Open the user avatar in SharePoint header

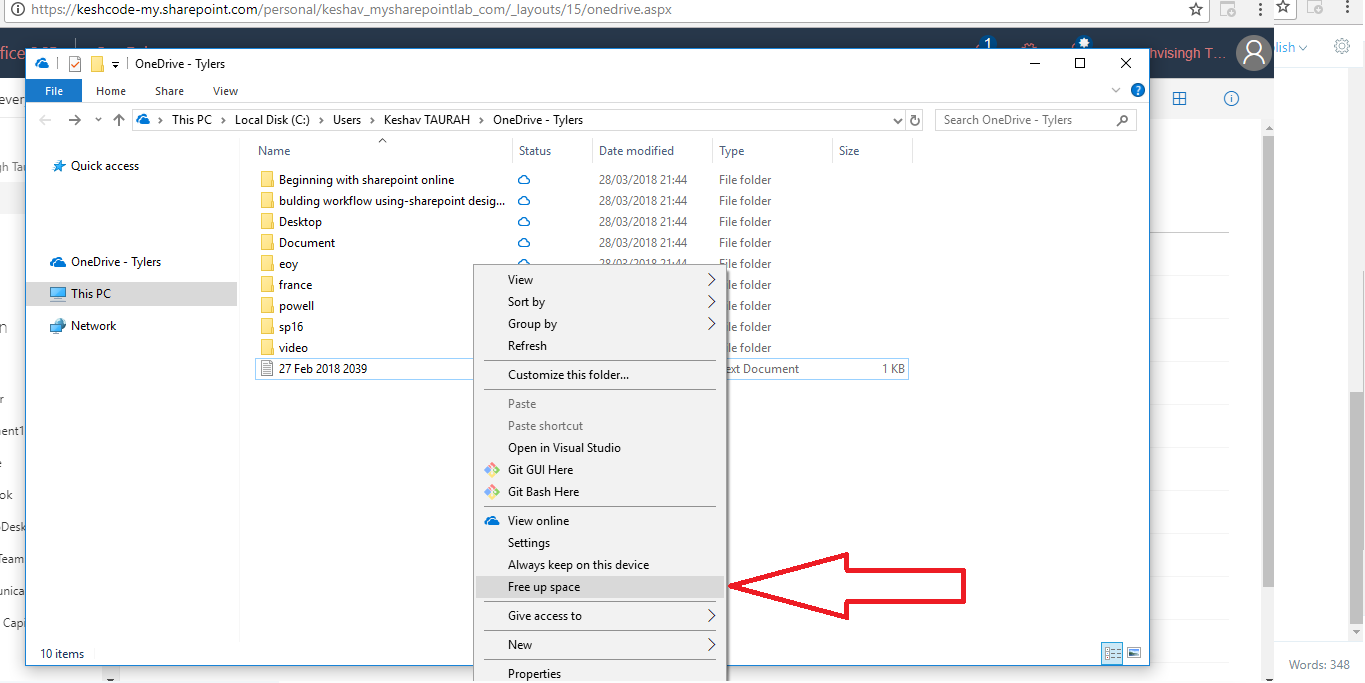tap(1253, 52)
